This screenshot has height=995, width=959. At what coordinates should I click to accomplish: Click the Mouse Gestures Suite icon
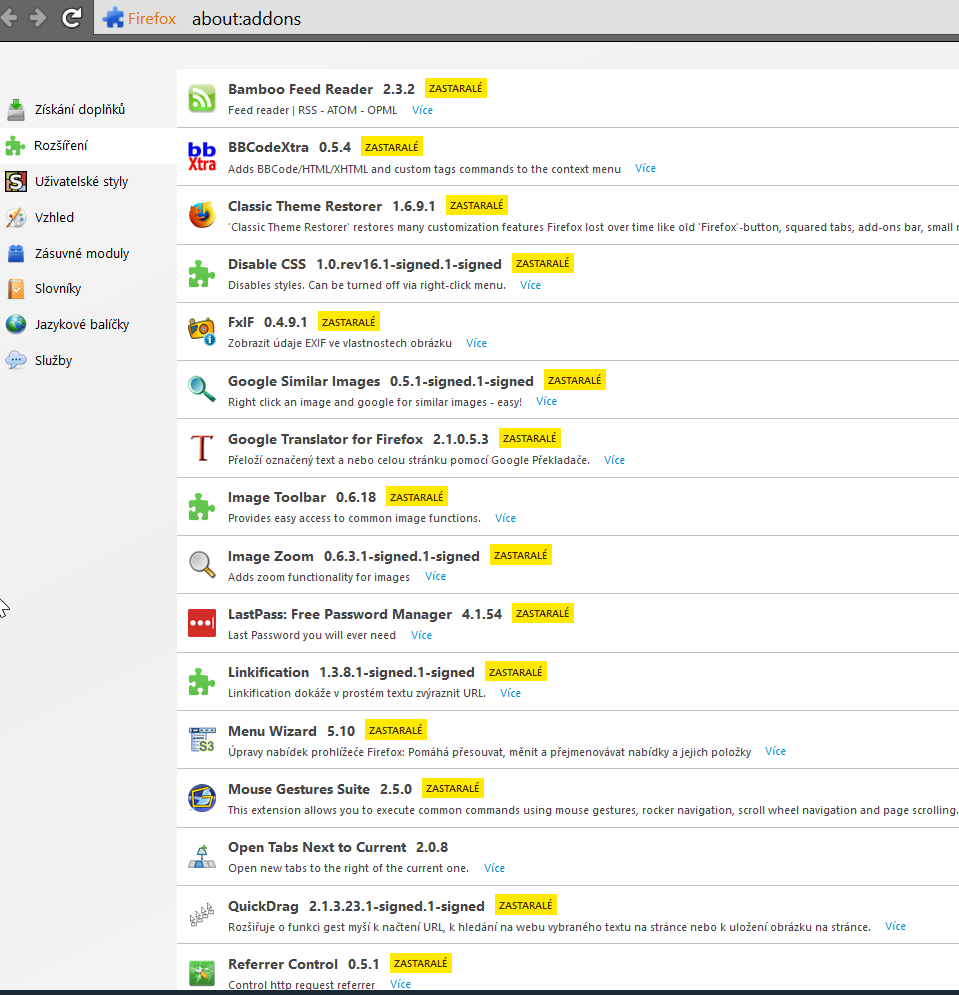[x=202, y=798]
